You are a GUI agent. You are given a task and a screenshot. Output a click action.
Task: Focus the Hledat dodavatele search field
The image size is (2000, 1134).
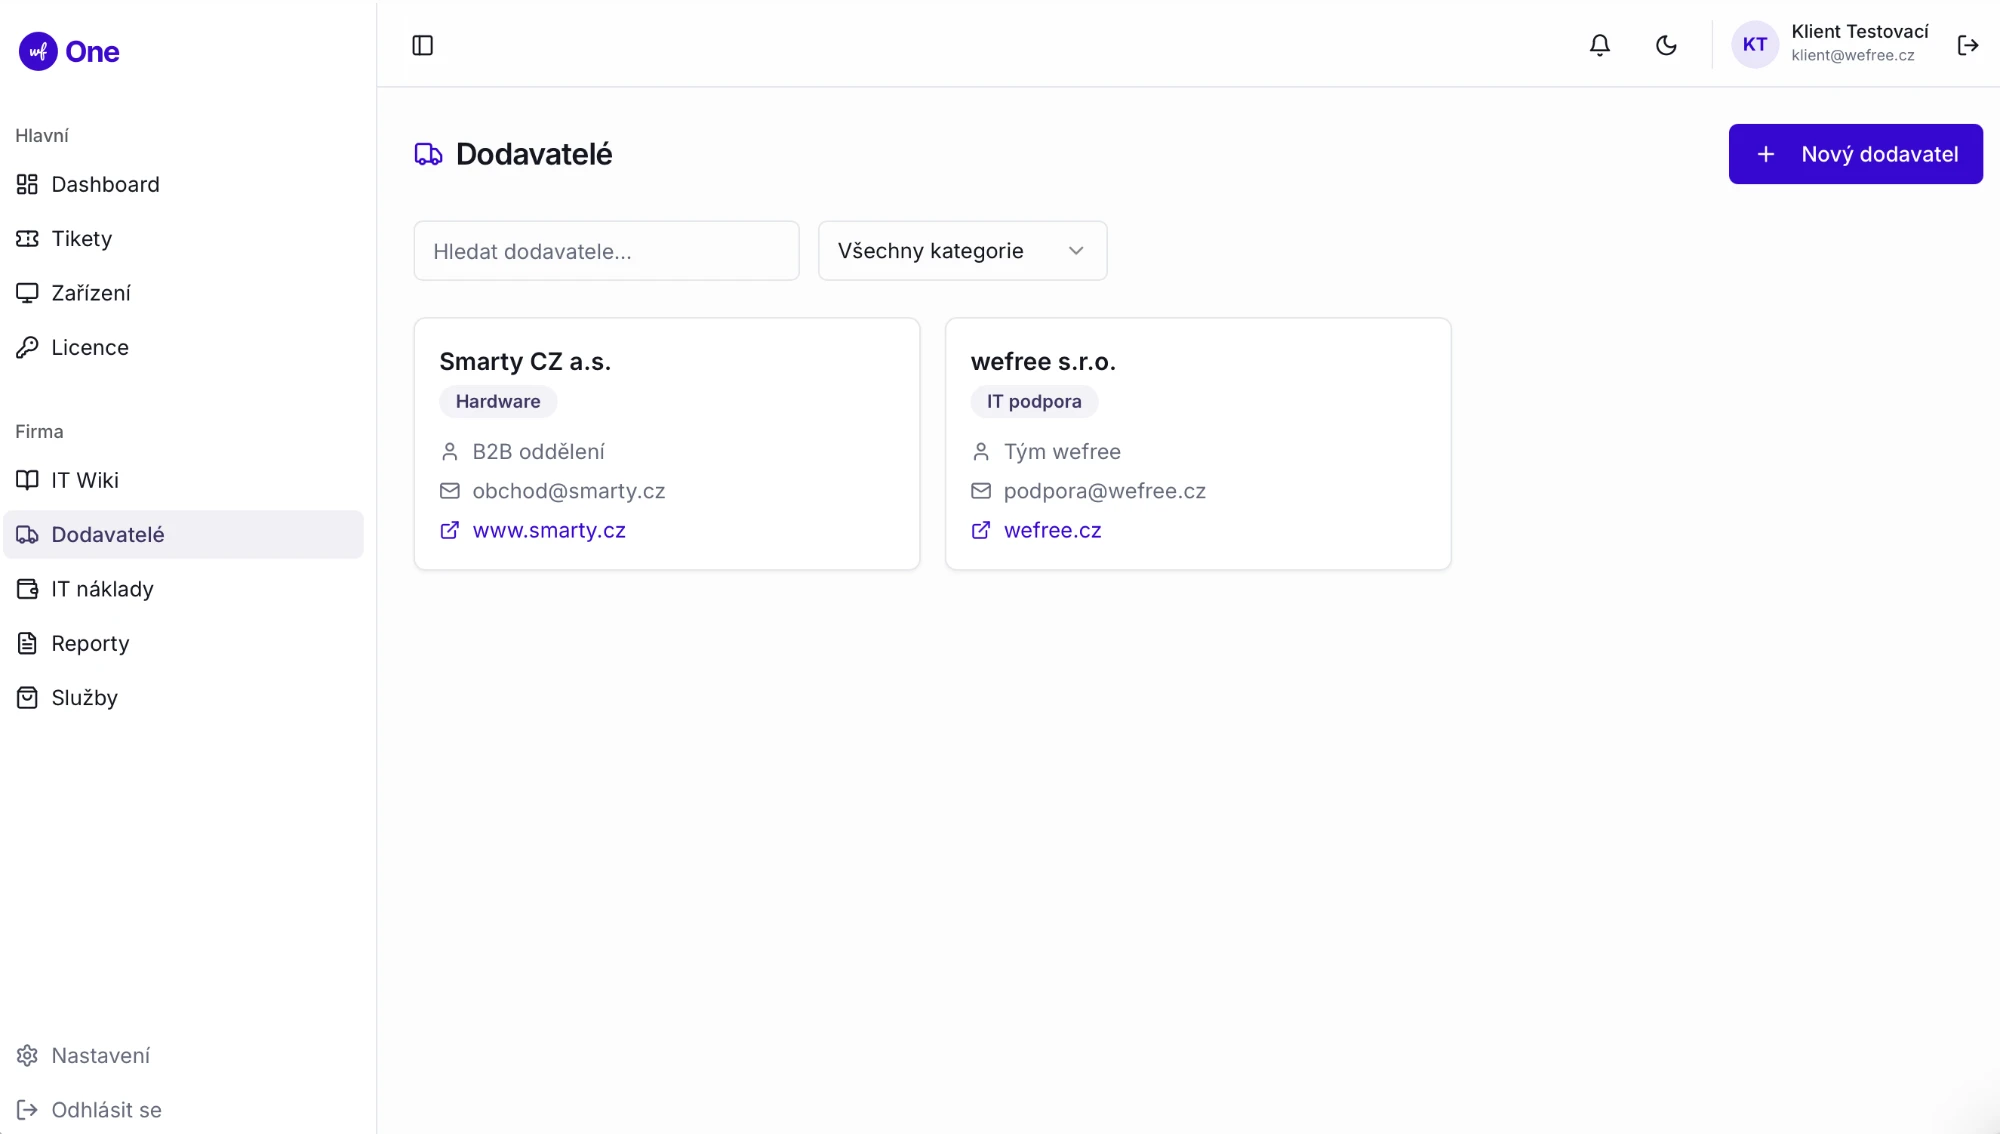606,251
